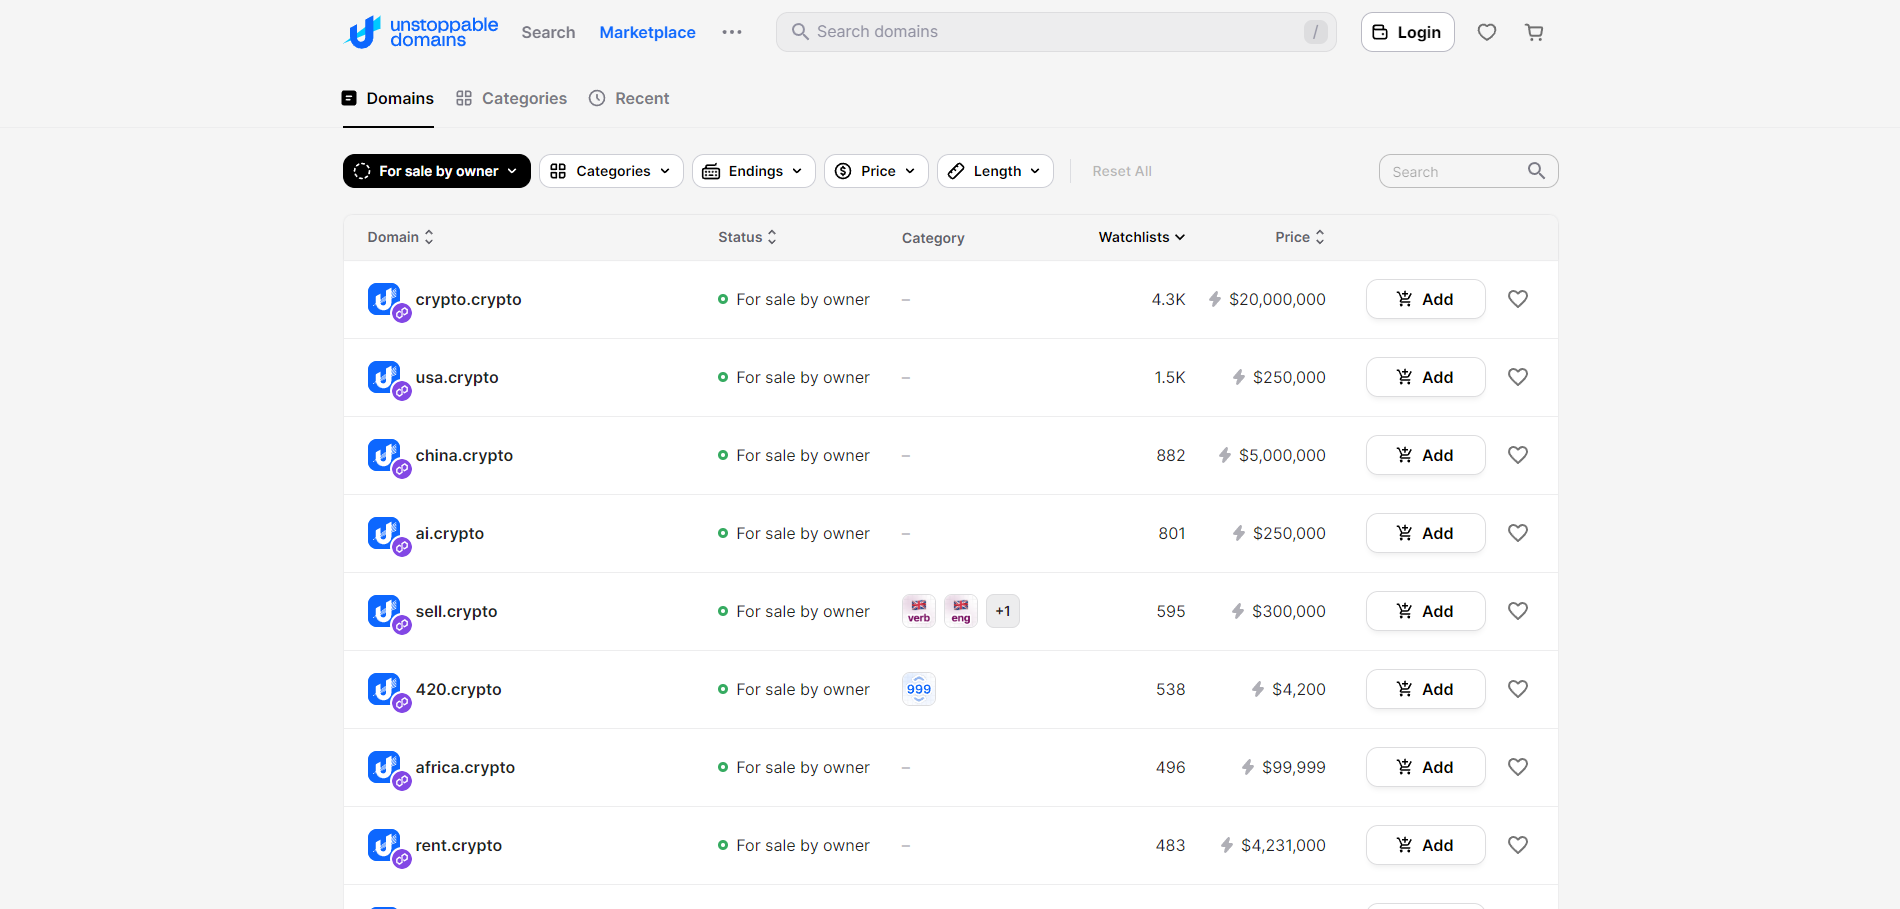The height and width of the screenshot is (909, 1900).
Task: Favorite 420.crypto with heart icon
Action: pos(1518,689)
